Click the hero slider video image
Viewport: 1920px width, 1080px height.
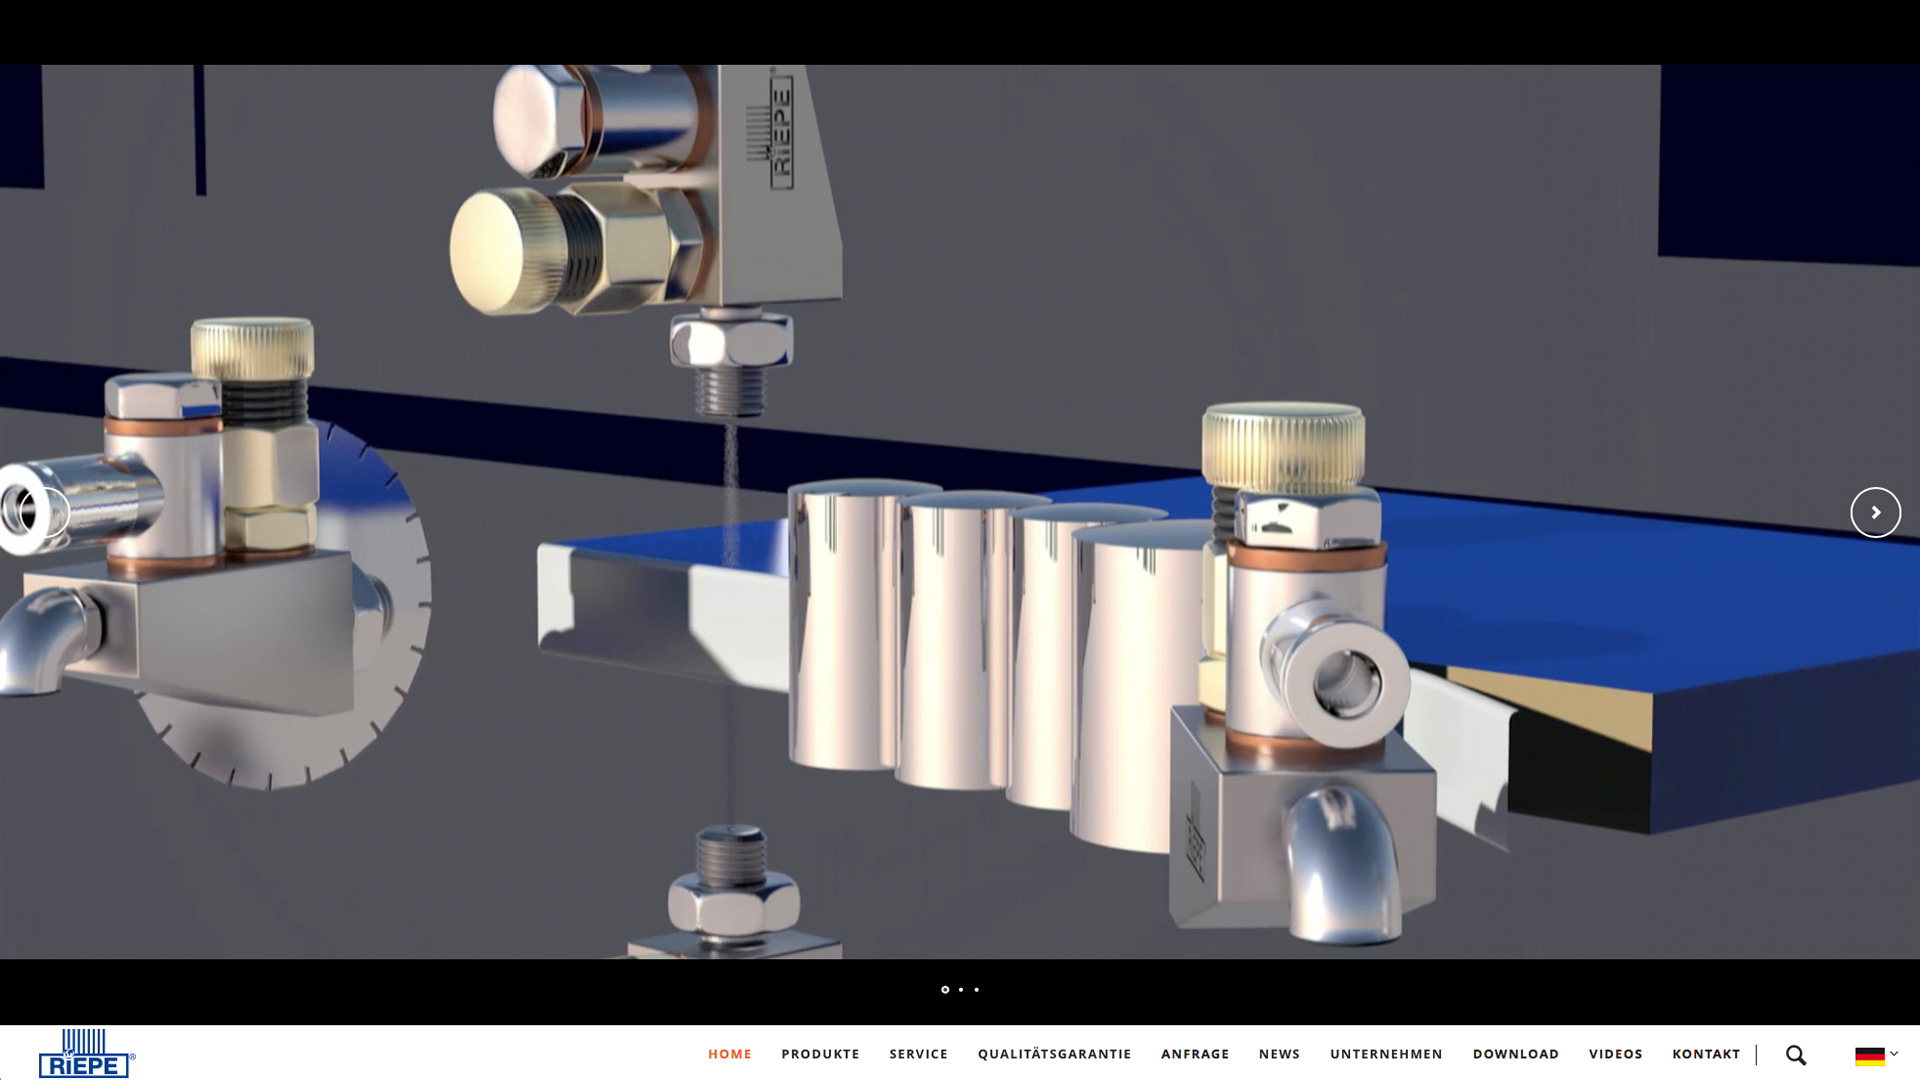click(x=960, y=512)
